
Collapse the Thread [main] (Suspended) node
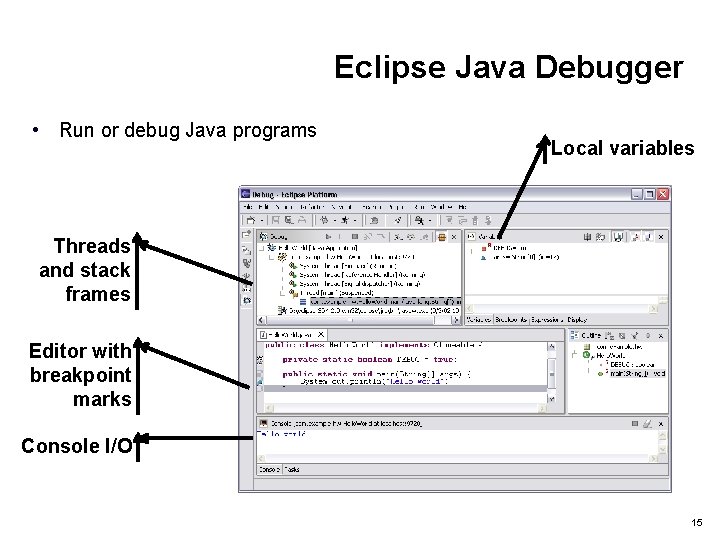pos(282,292)
